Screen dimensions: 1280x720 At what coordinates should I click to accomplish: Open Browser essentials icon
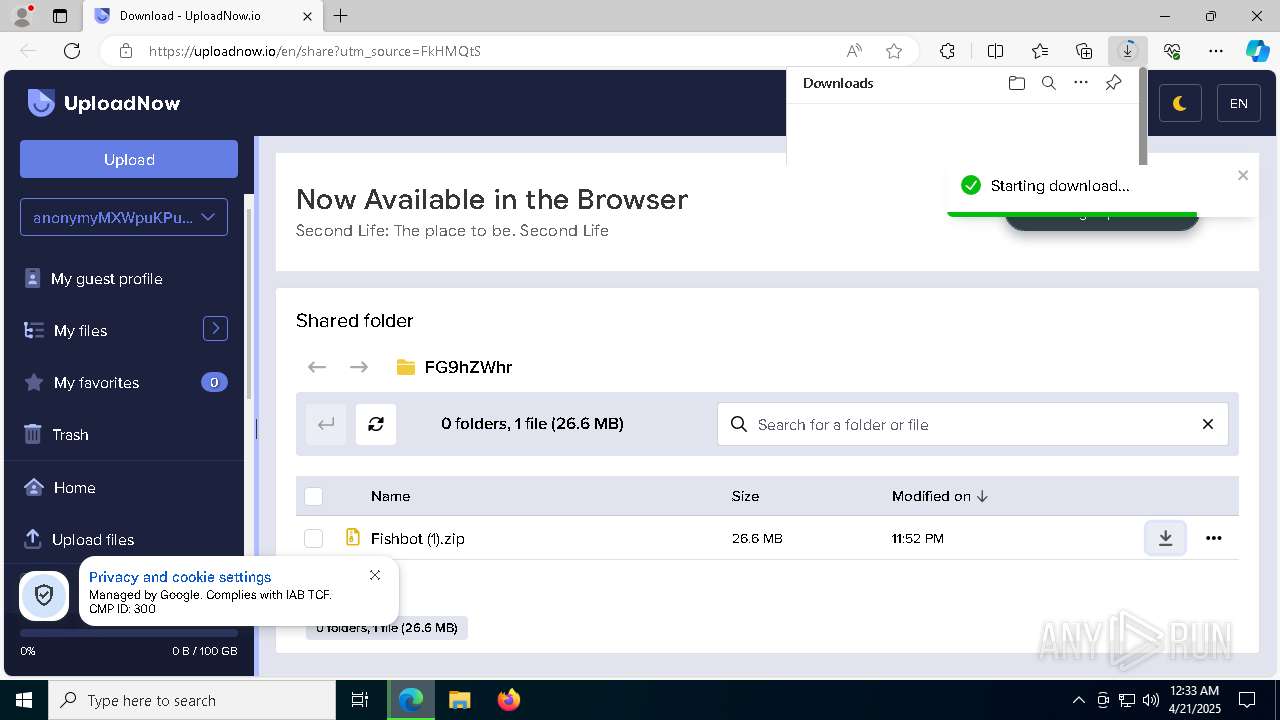click(1172, 51)
